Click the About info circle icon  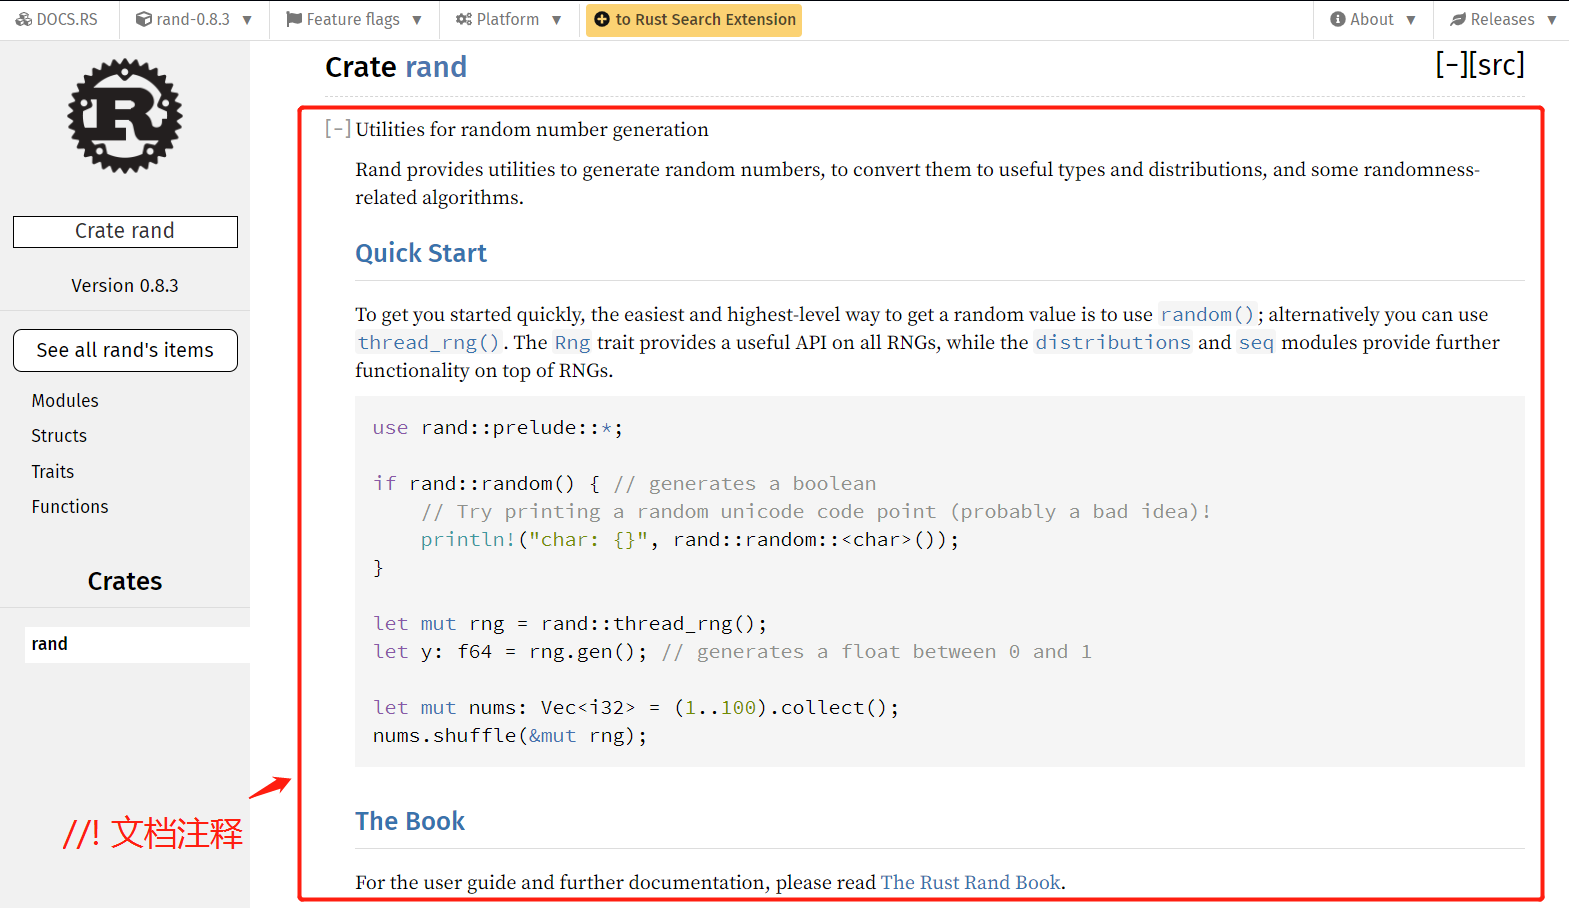pos(1338,19)
